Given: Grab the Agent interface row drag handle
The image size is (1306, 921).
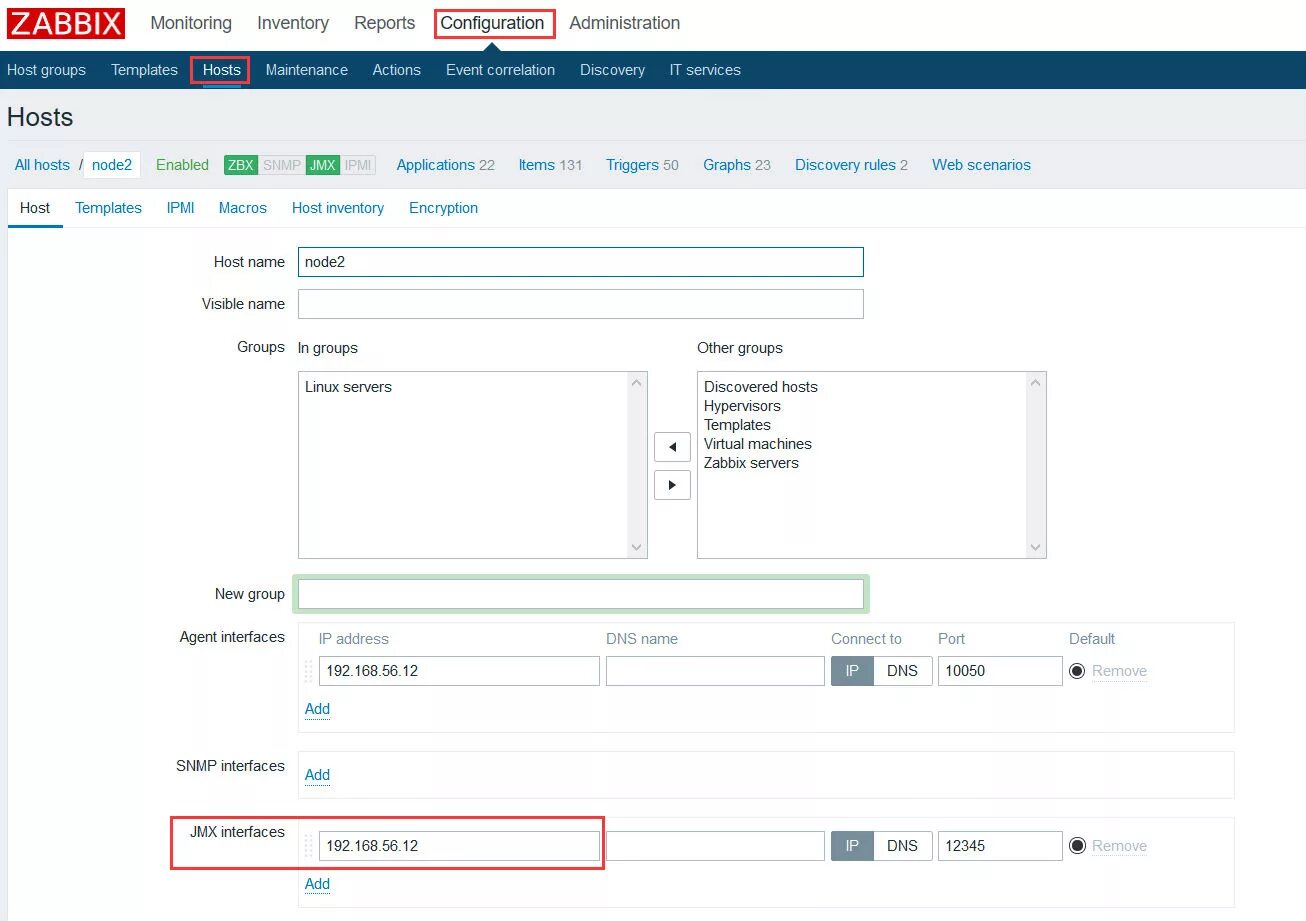Looking at the screenshot, I should coord(308,671).
